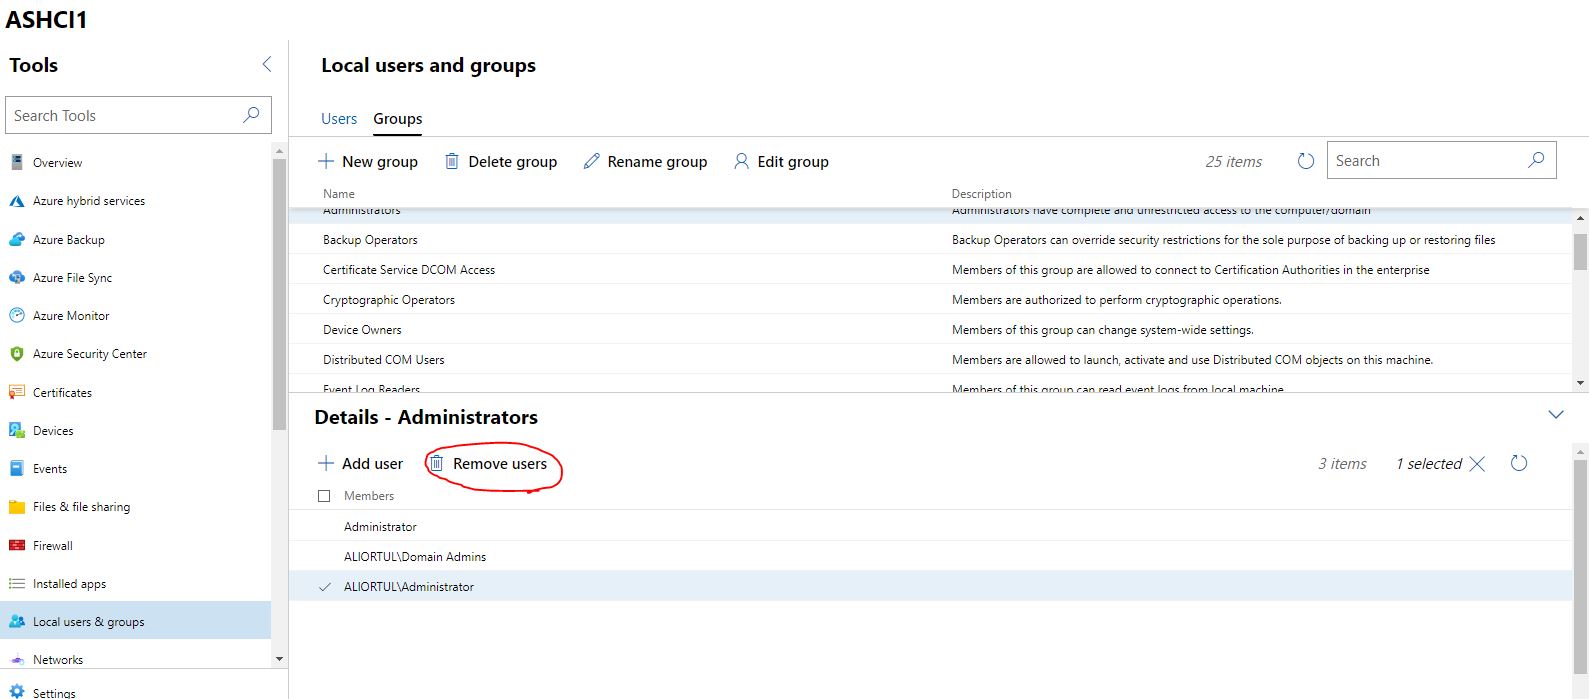Screen dimensions: 1589x699
Task: Focus the Search Tools input field
Action: click(125, 116)
